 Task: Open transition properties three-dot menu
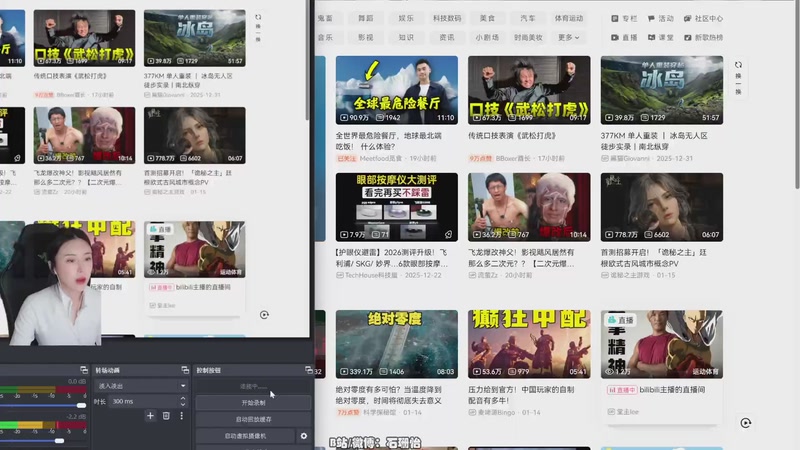click(x=182, y=416)
